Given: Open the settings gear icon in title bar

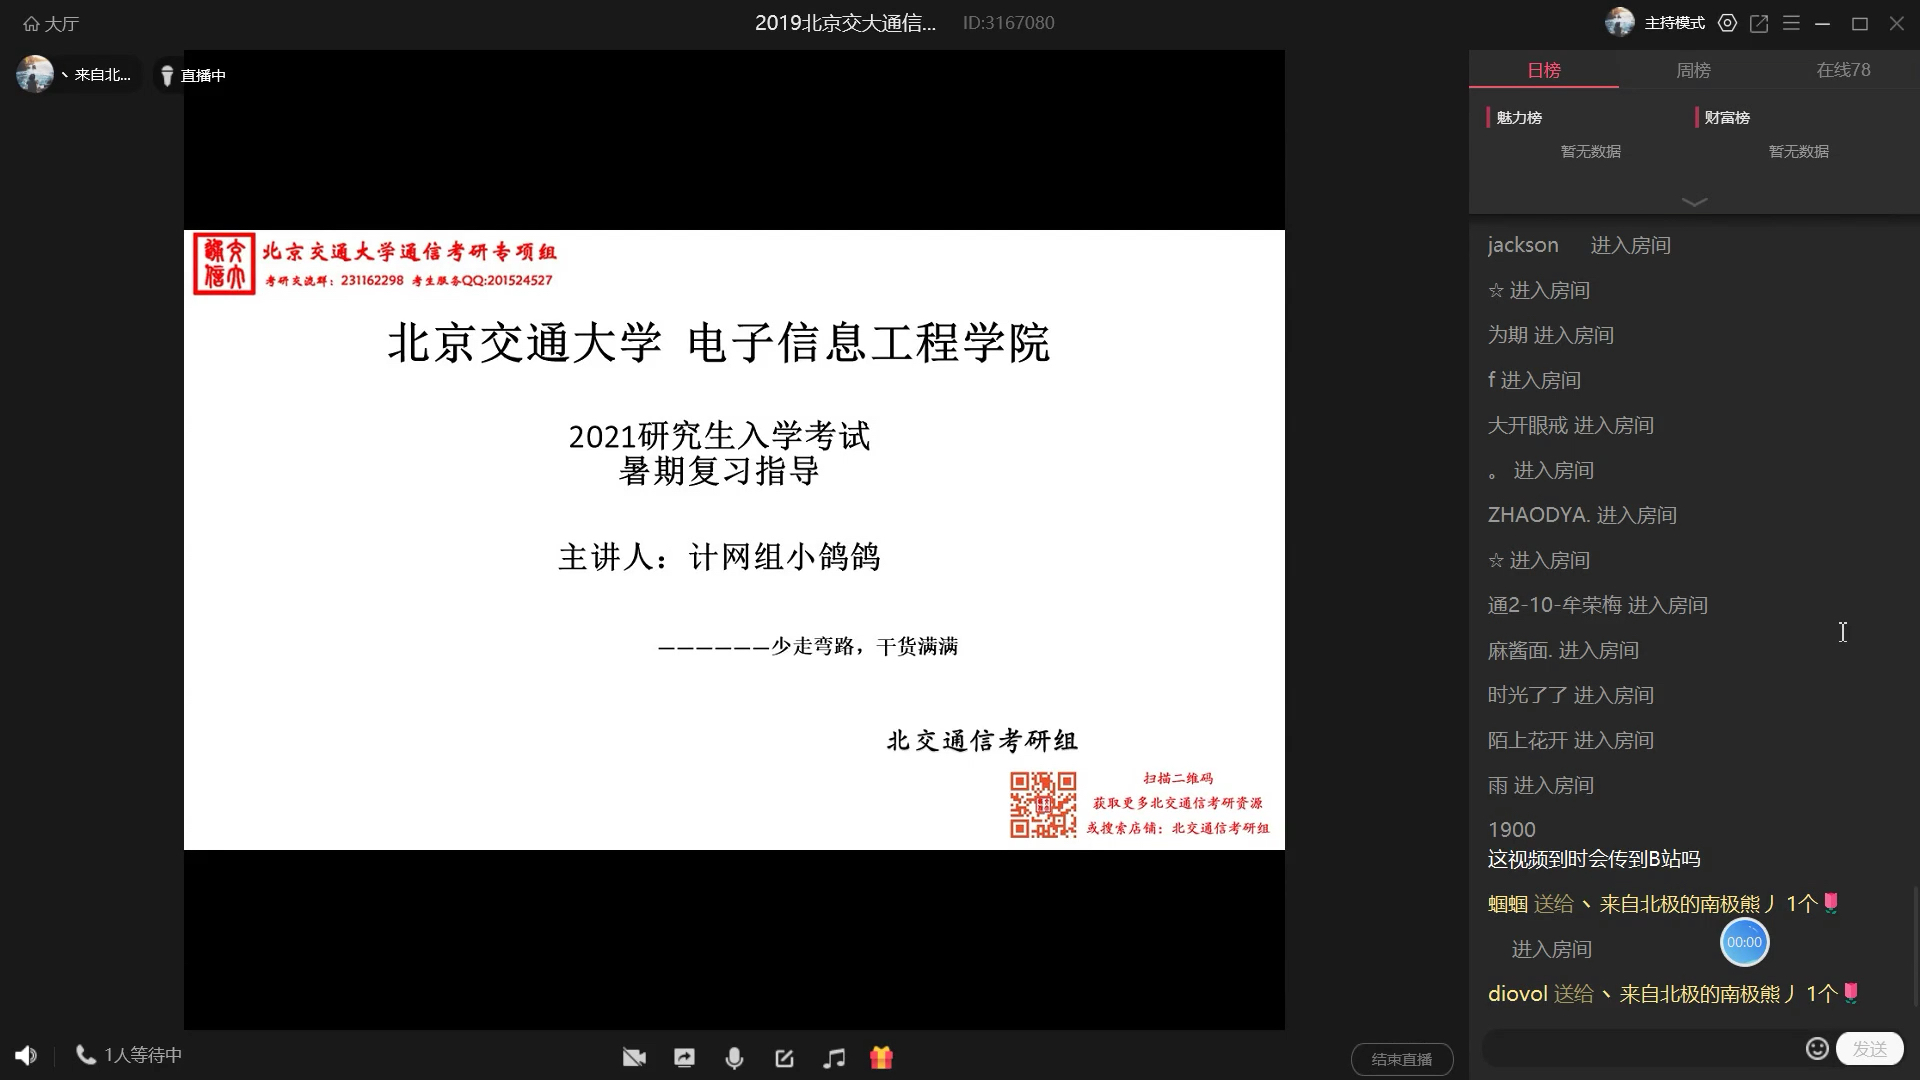Looking at the screenshot, I should point(1727,22).
